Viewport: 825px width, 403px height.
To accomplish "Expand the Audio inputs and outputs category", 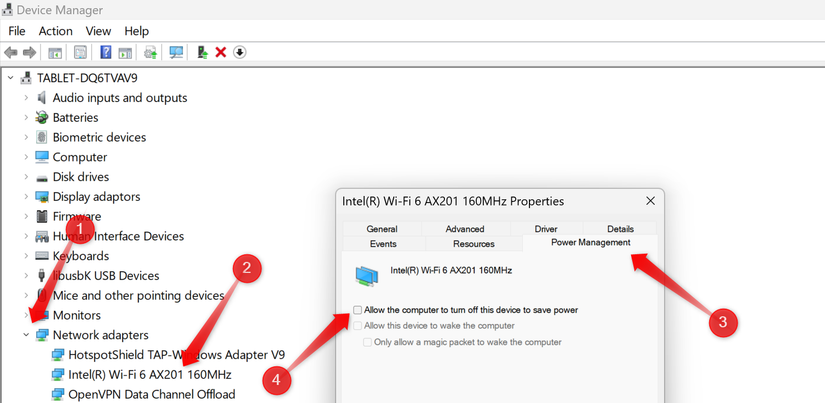I will (26, 98).
